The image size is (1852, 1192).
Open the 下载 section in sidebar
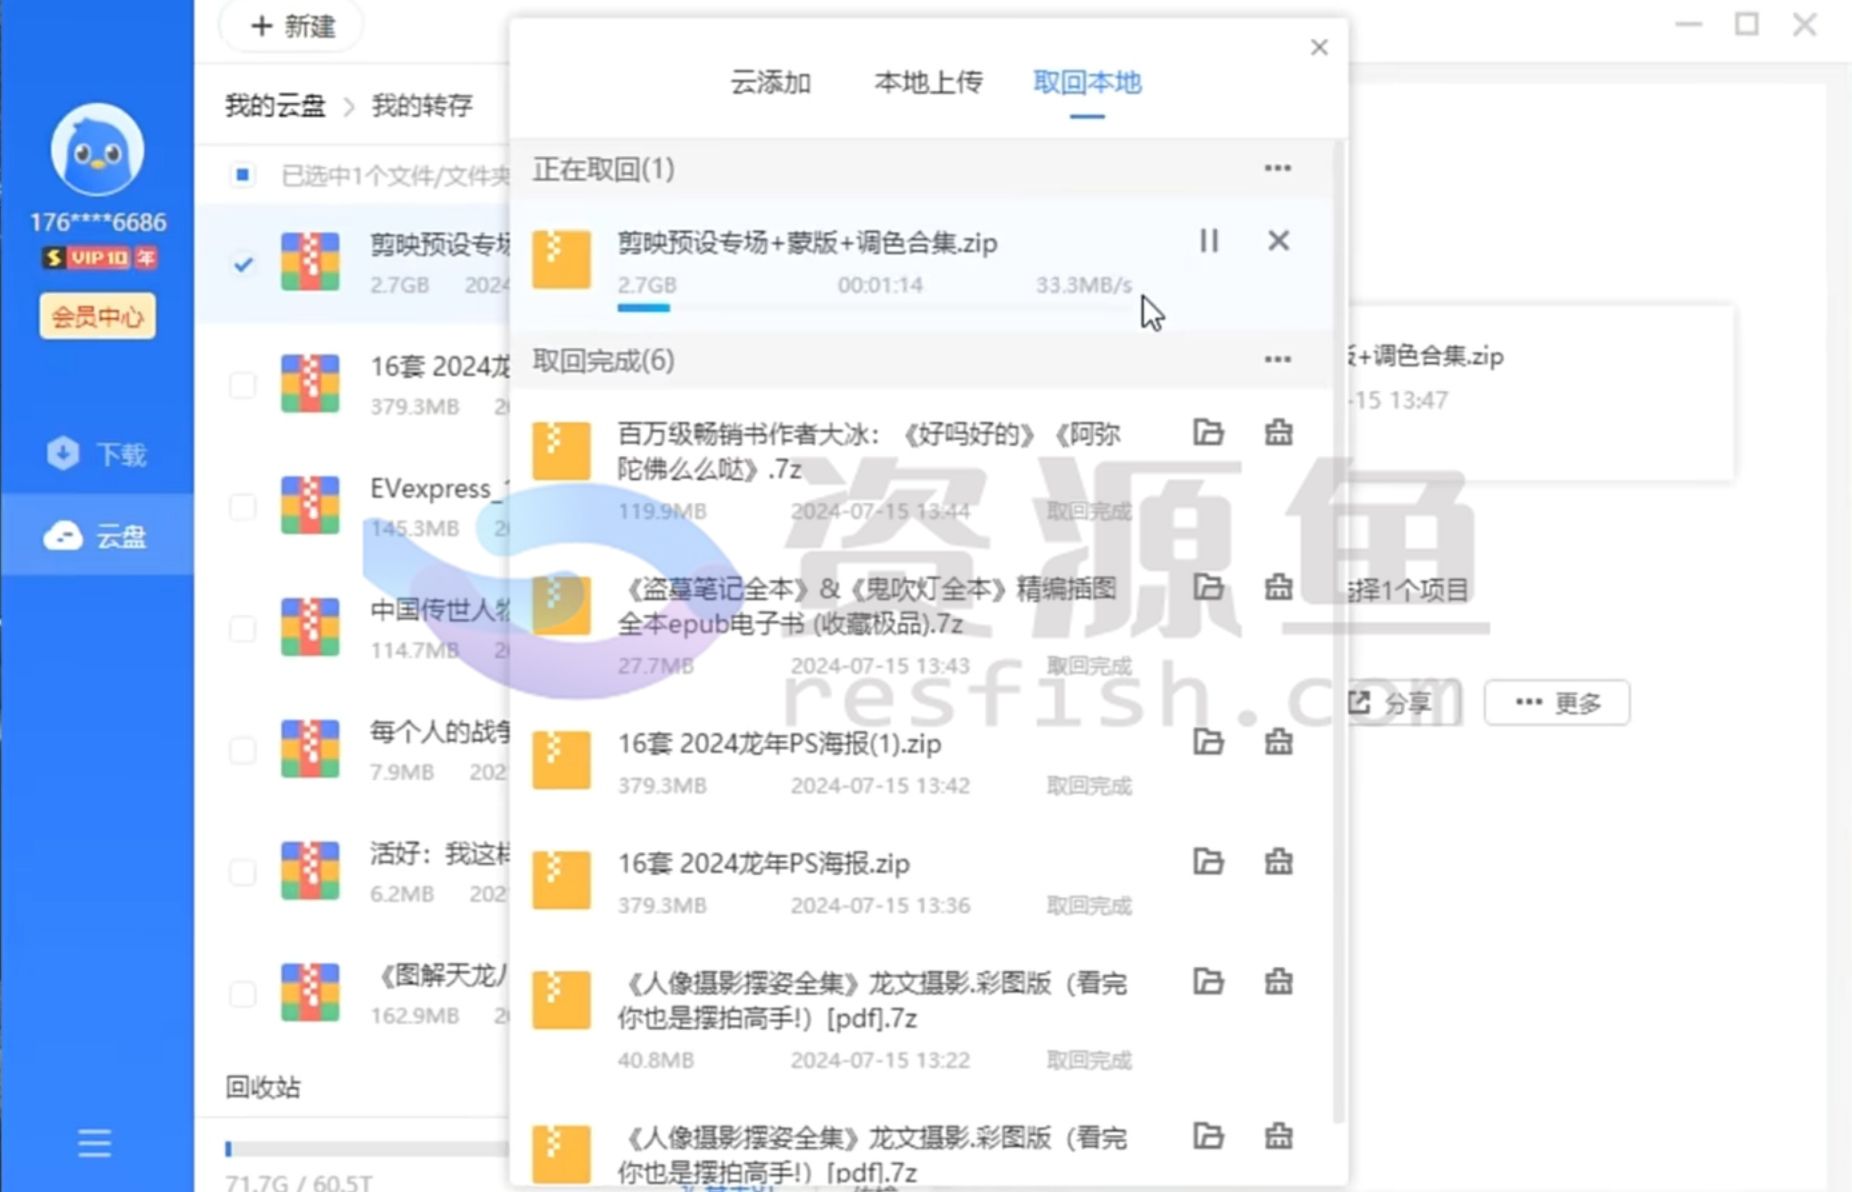[97, 454]
